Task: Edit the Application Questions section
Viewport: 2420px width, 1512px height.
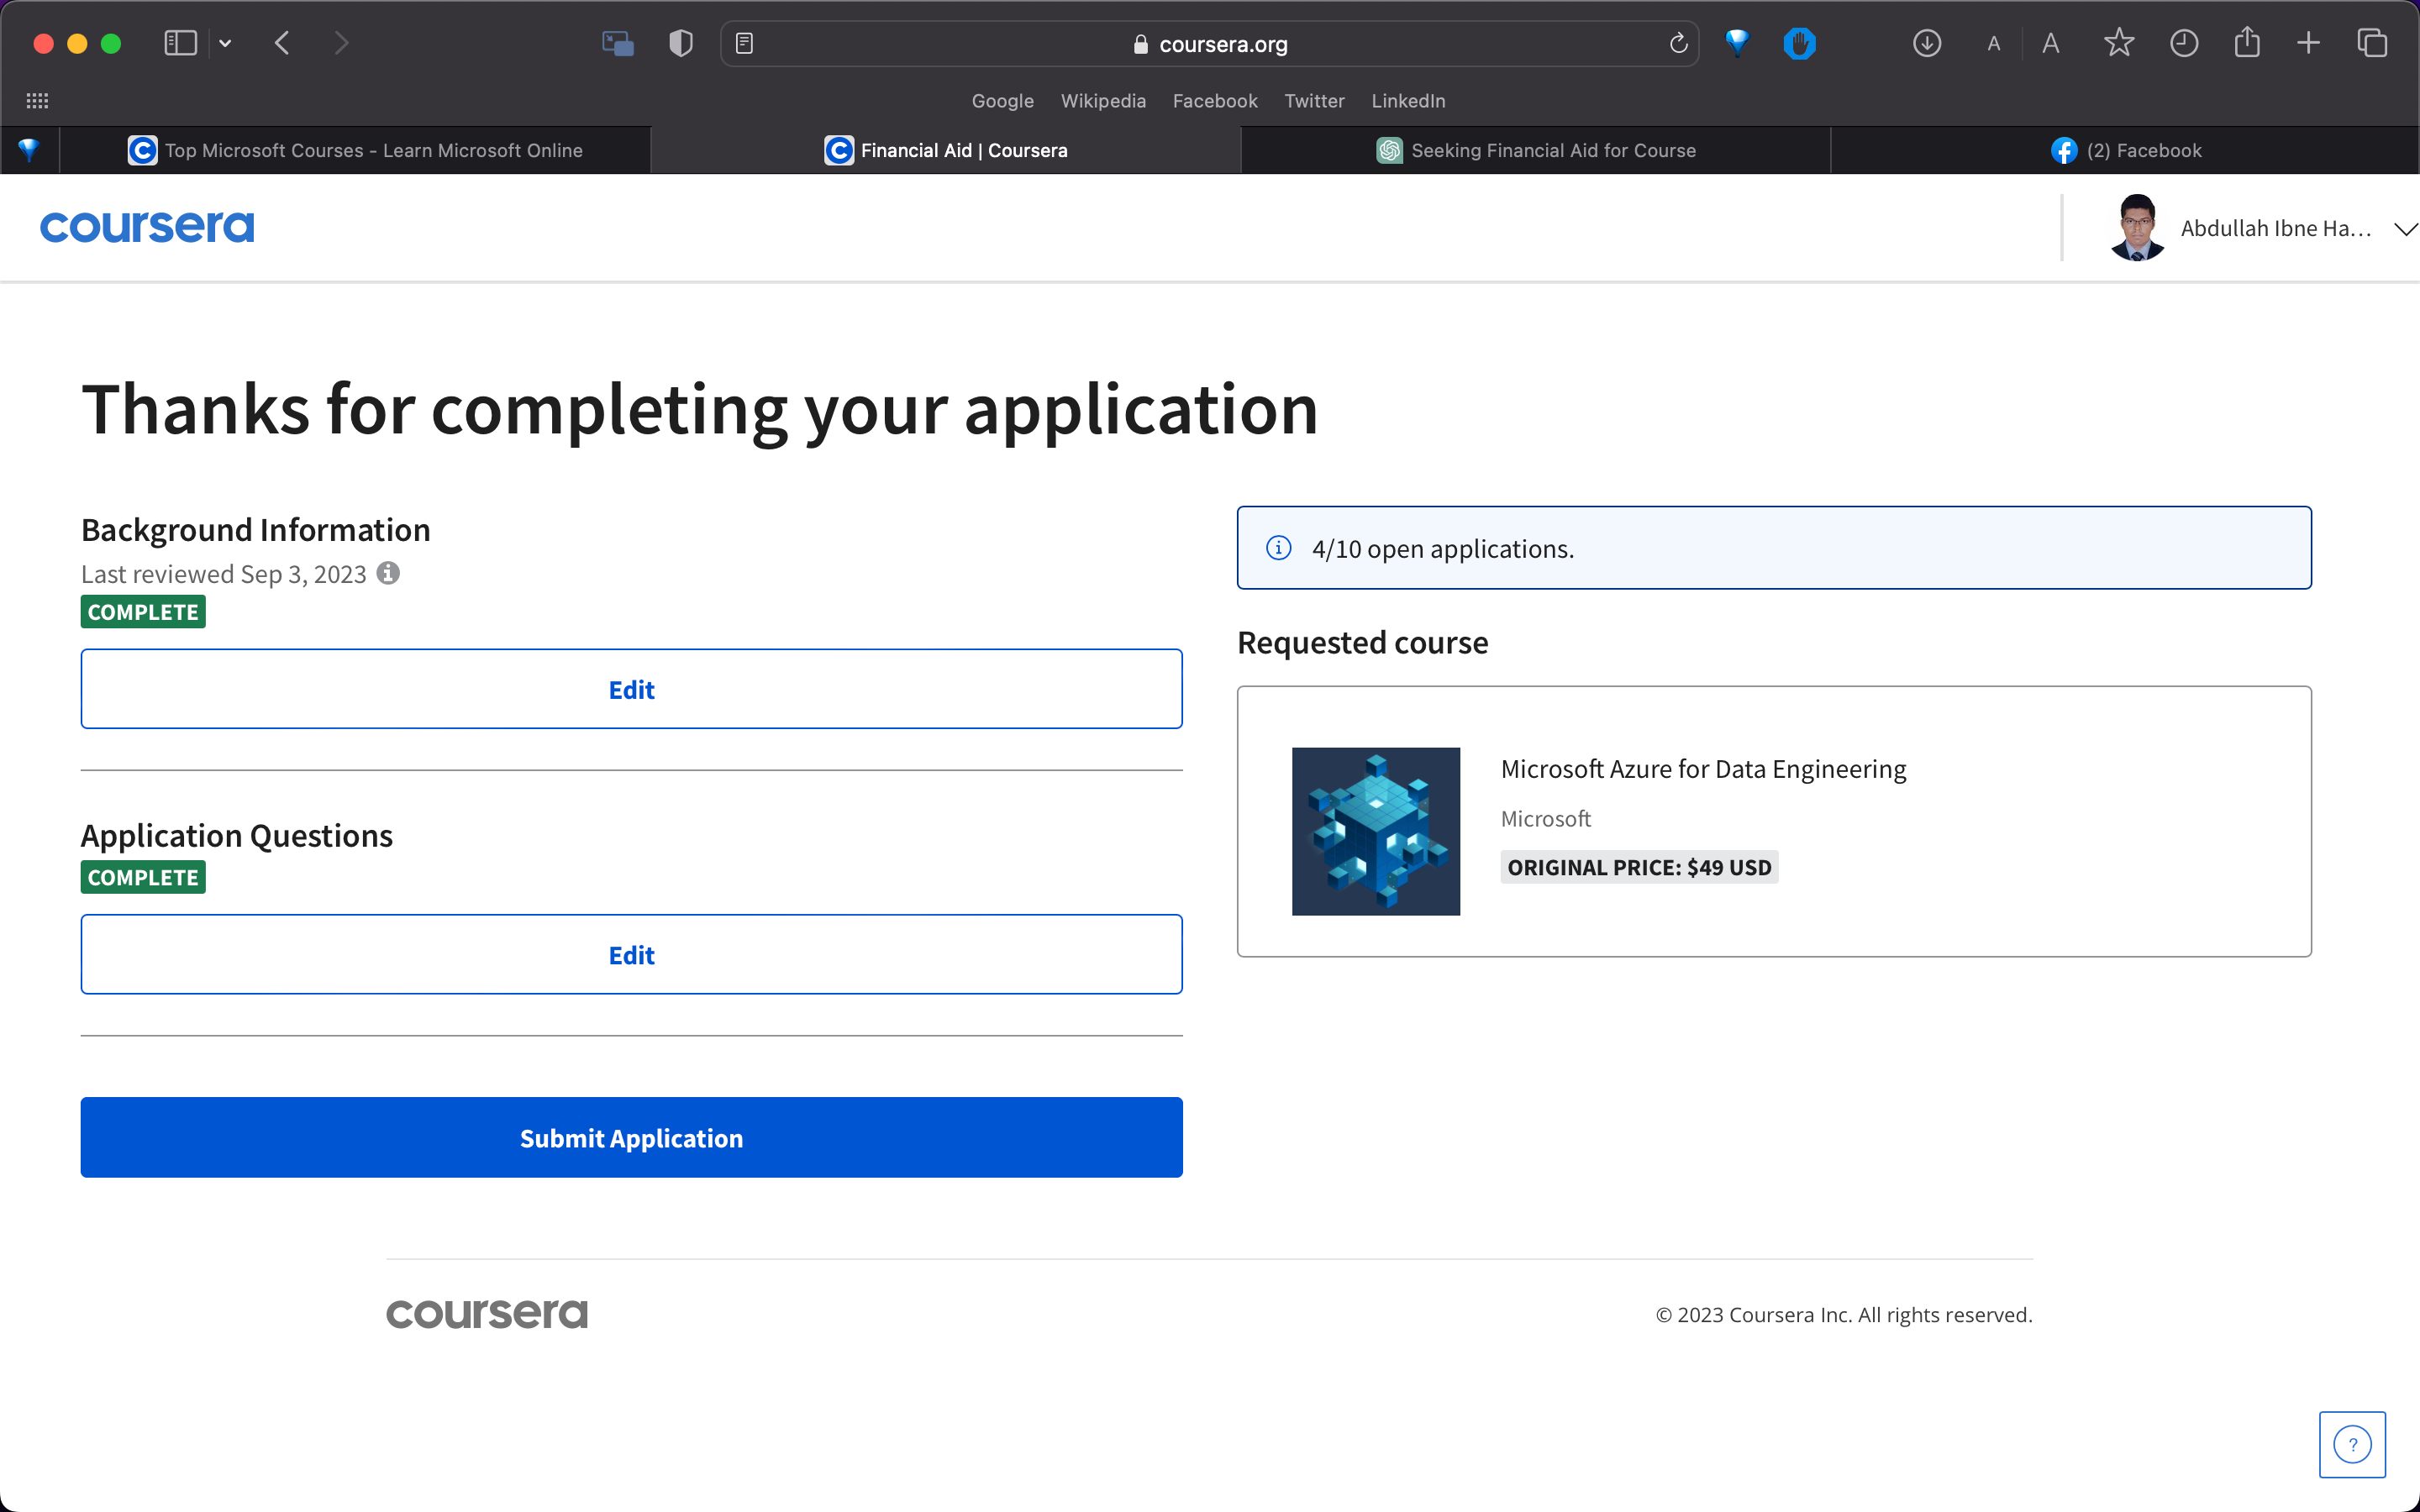Action: coord(632,954)
